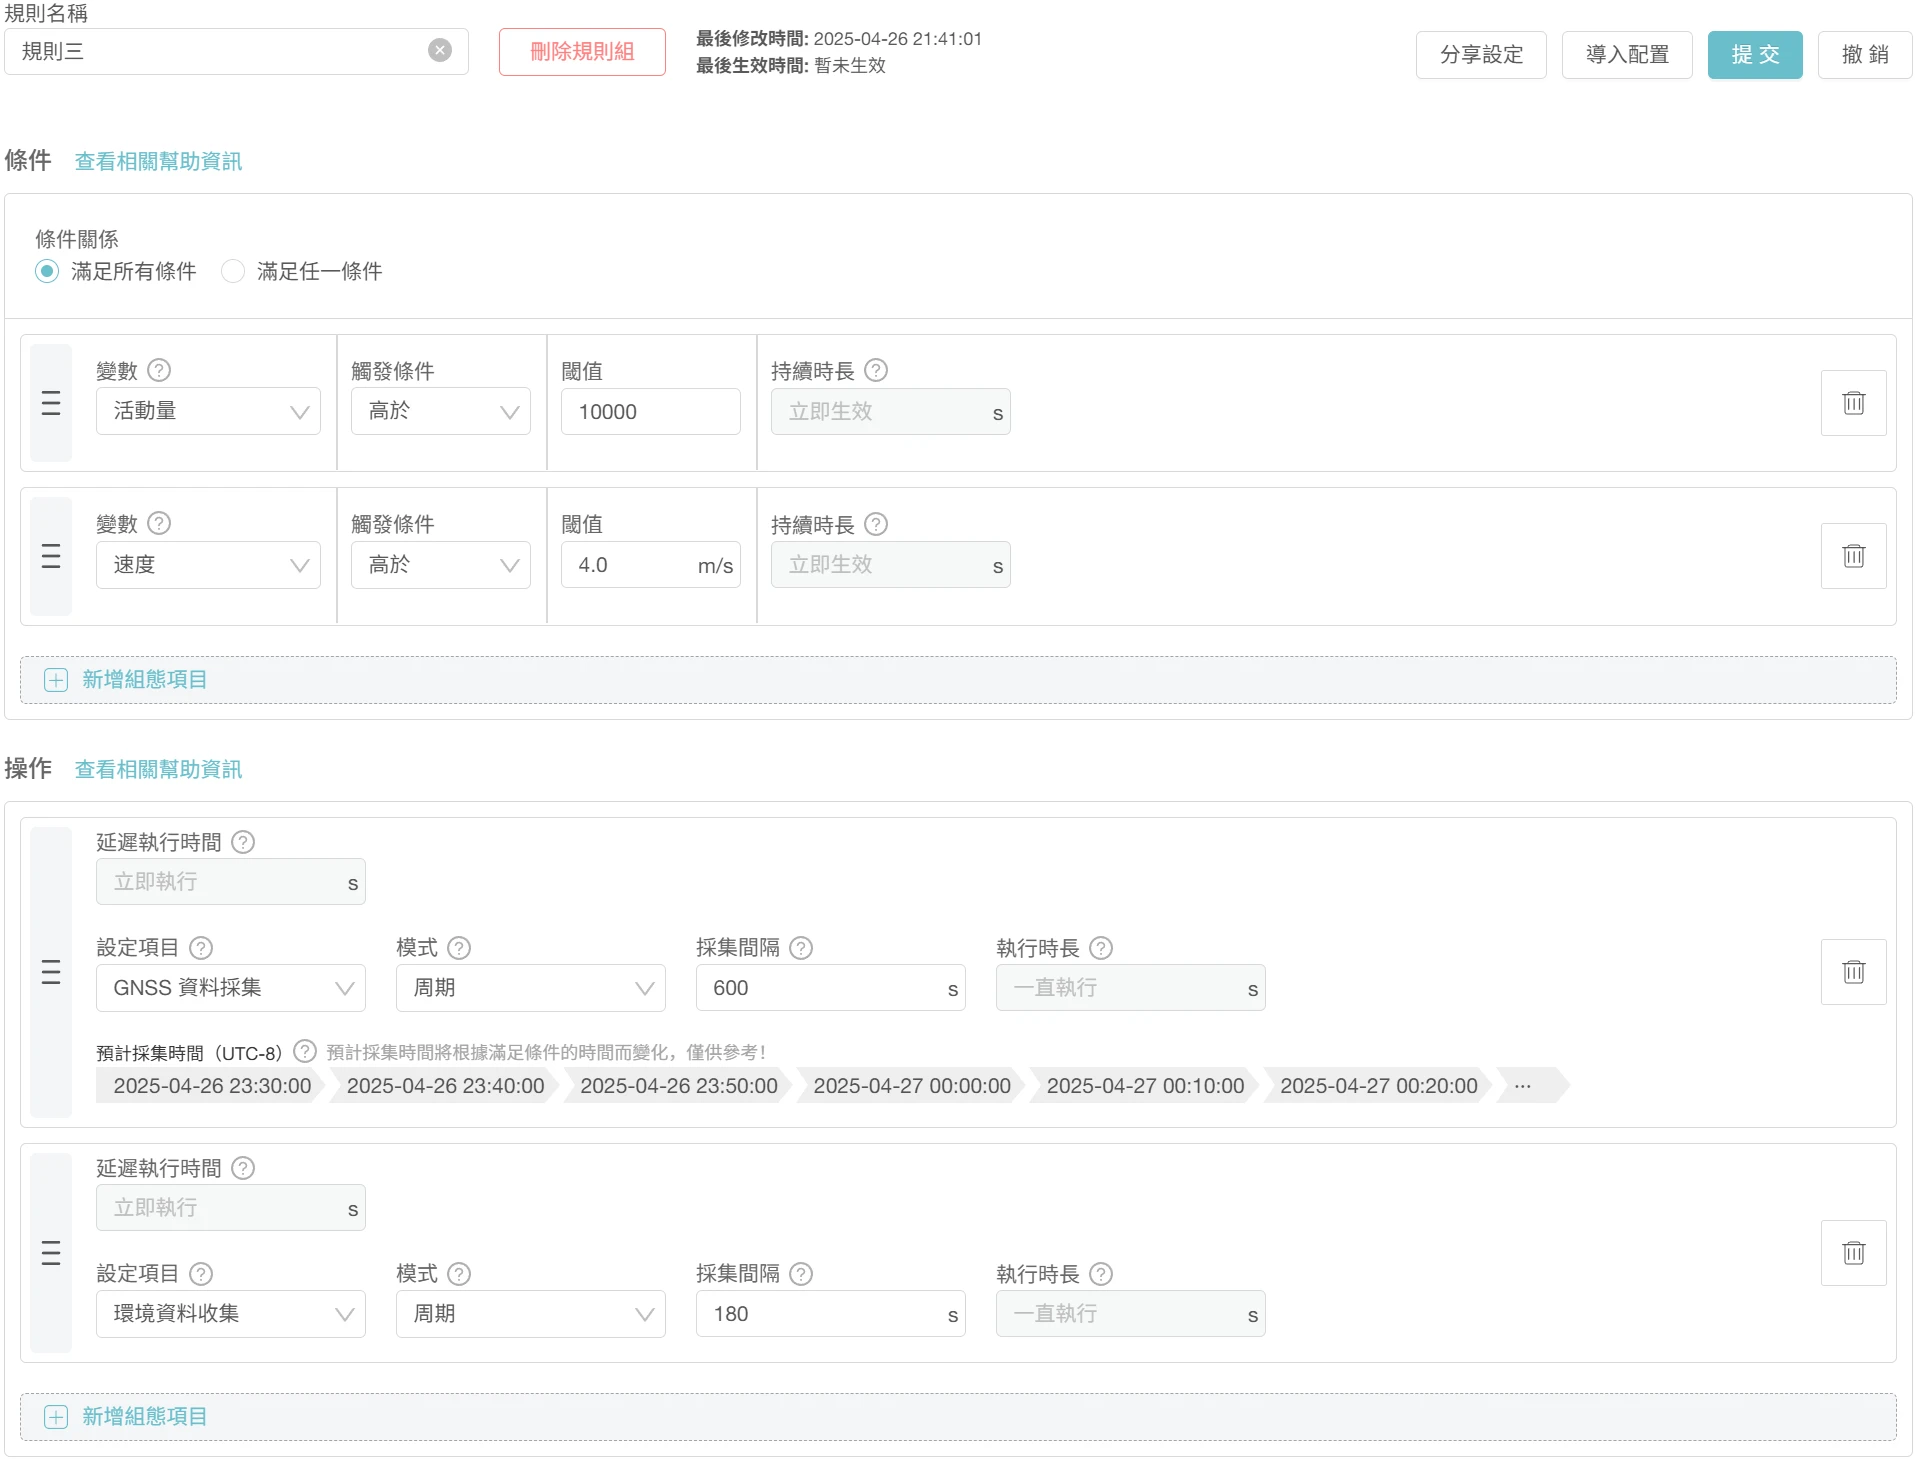Click the help icon beside first 採集間隔 label

coord(801,948)
